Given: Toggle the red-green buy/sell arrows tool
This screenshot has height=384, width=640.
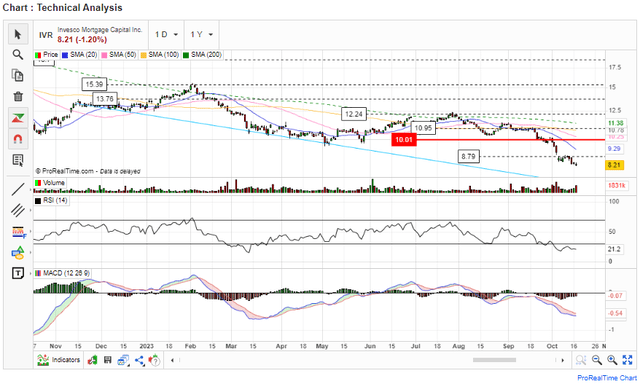Looking at the screenshot, I should pos(18,118).
